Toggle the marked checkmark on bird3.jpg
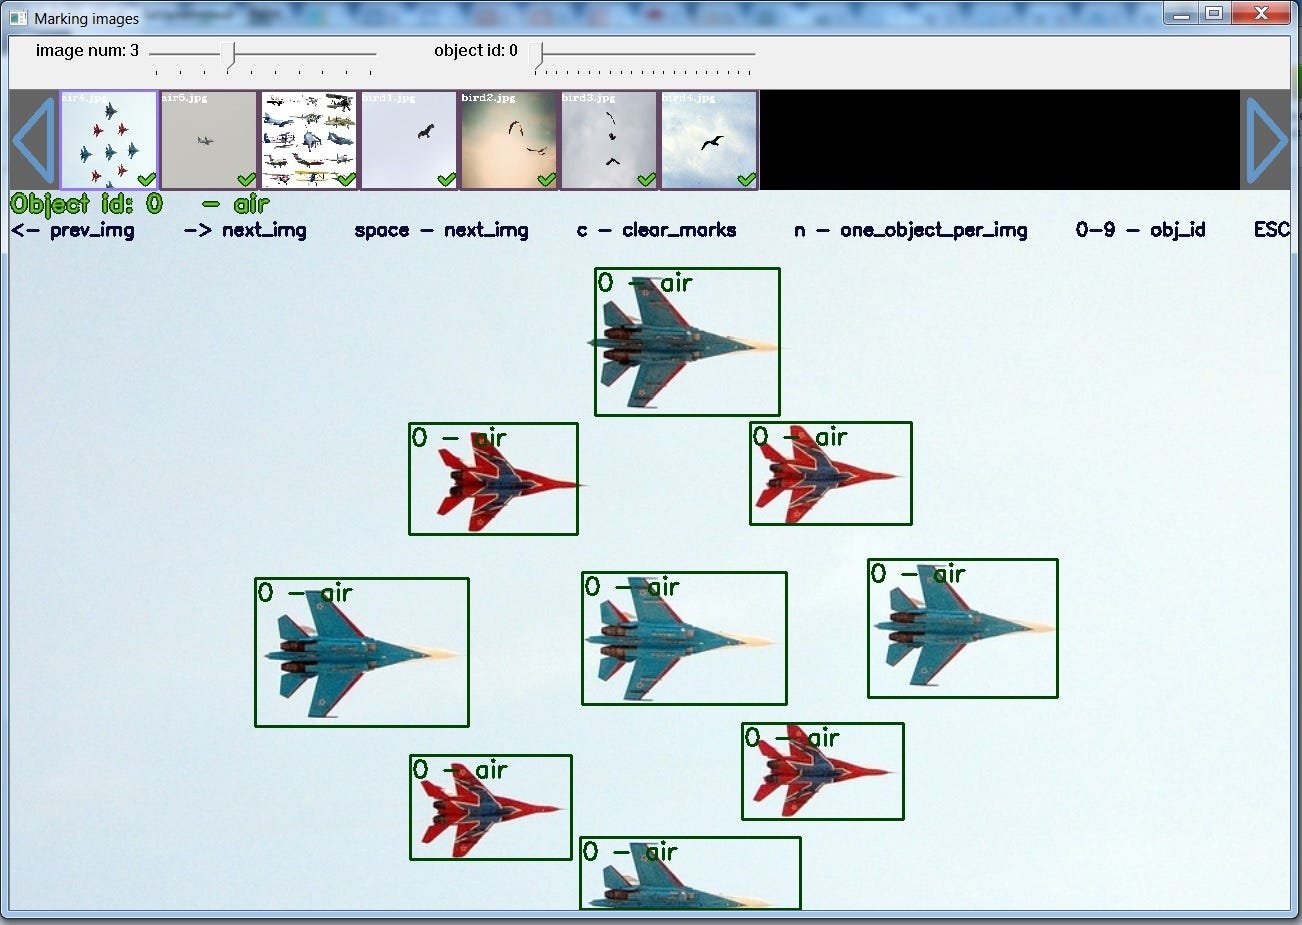Screen dimensions: 1302x925 click(647, 180)
